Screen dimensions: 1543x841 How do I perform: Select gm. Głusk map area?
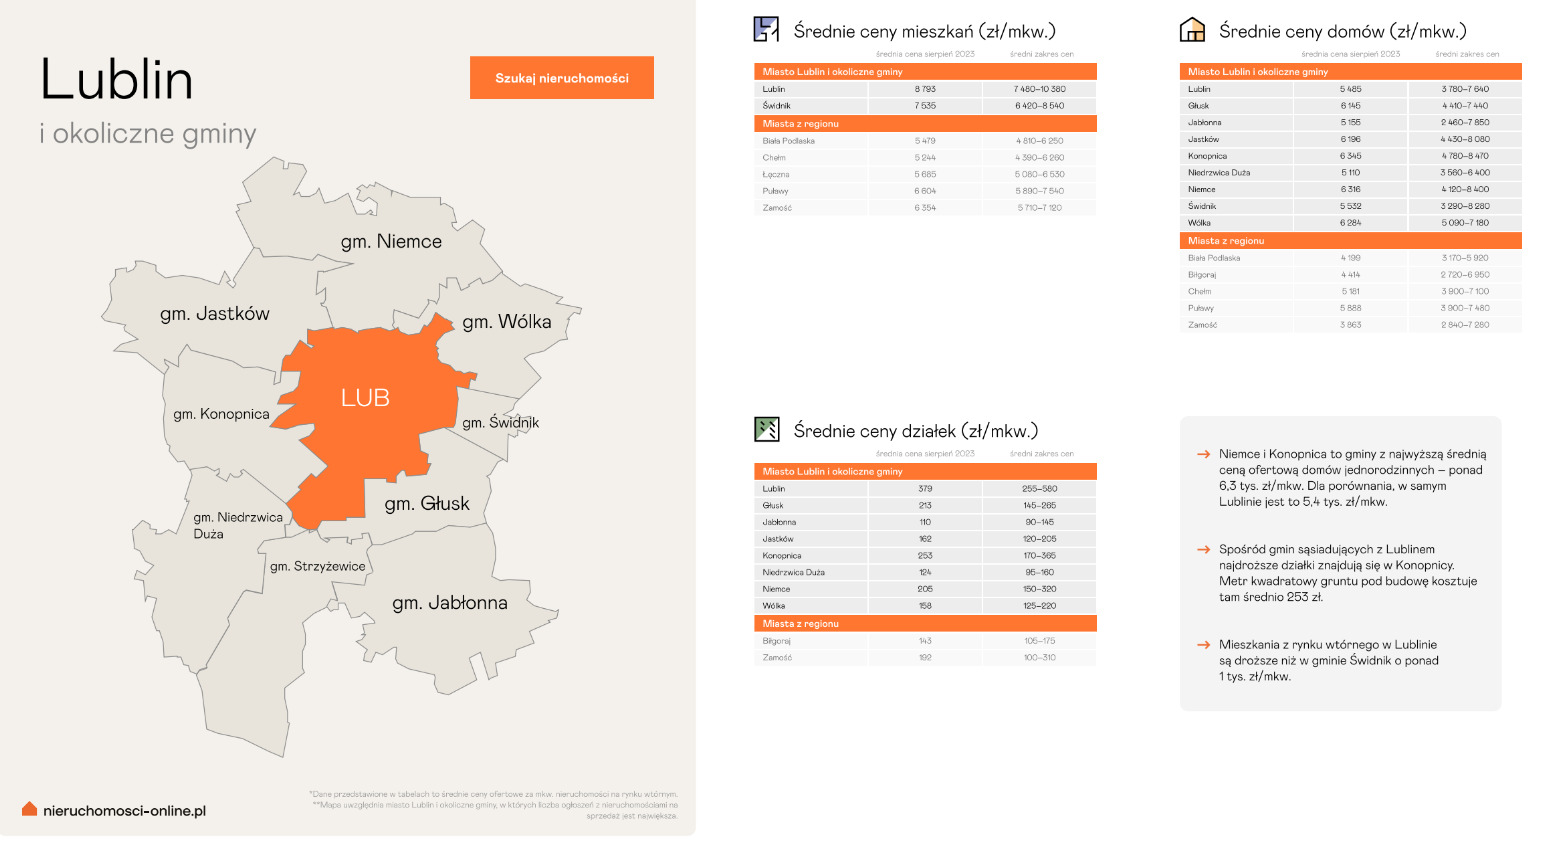point(427,504)
